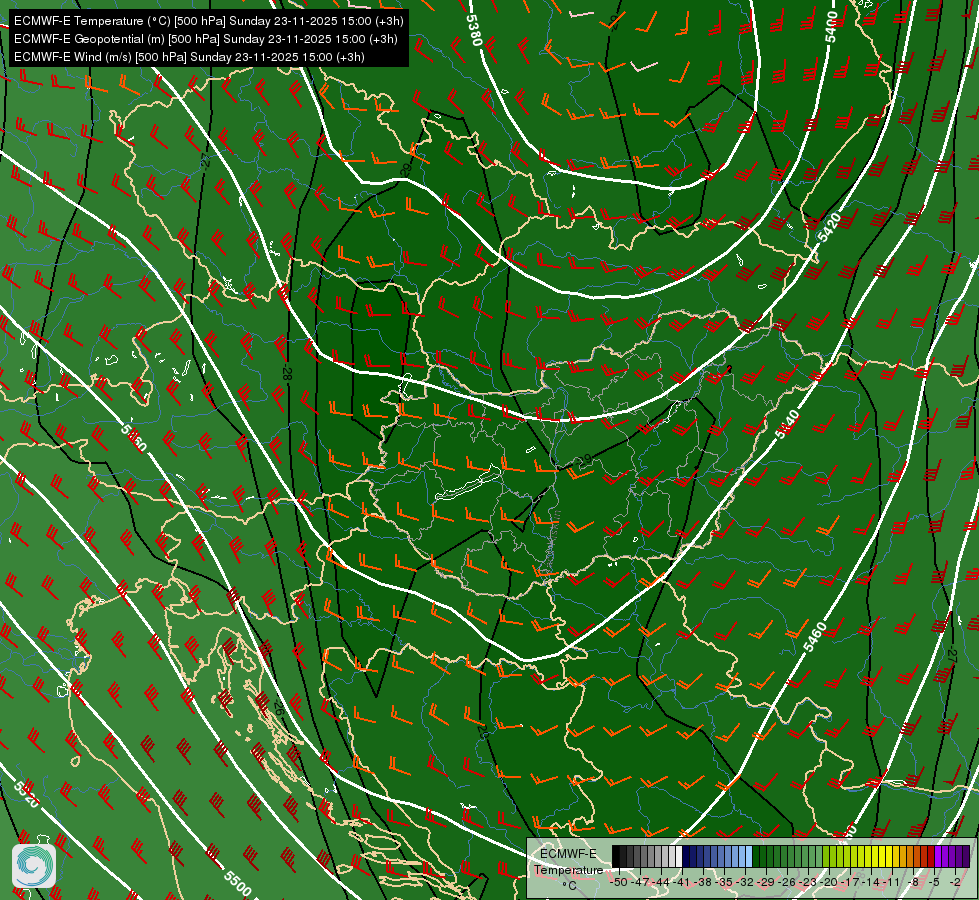Screen dimensions: 979x900
Task: Click the ECMWF-E Temperature title line
Action: 209,21
